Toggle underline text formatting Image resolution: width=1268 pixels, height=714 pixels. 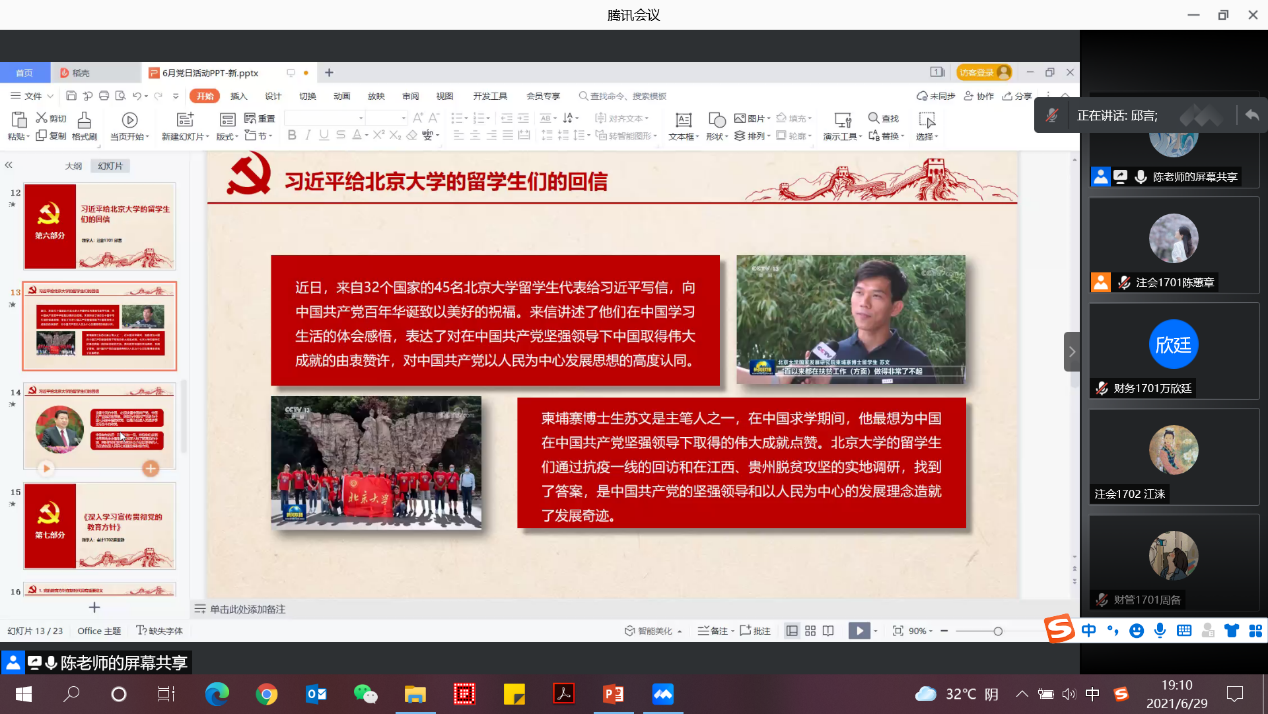pos(326,136)
